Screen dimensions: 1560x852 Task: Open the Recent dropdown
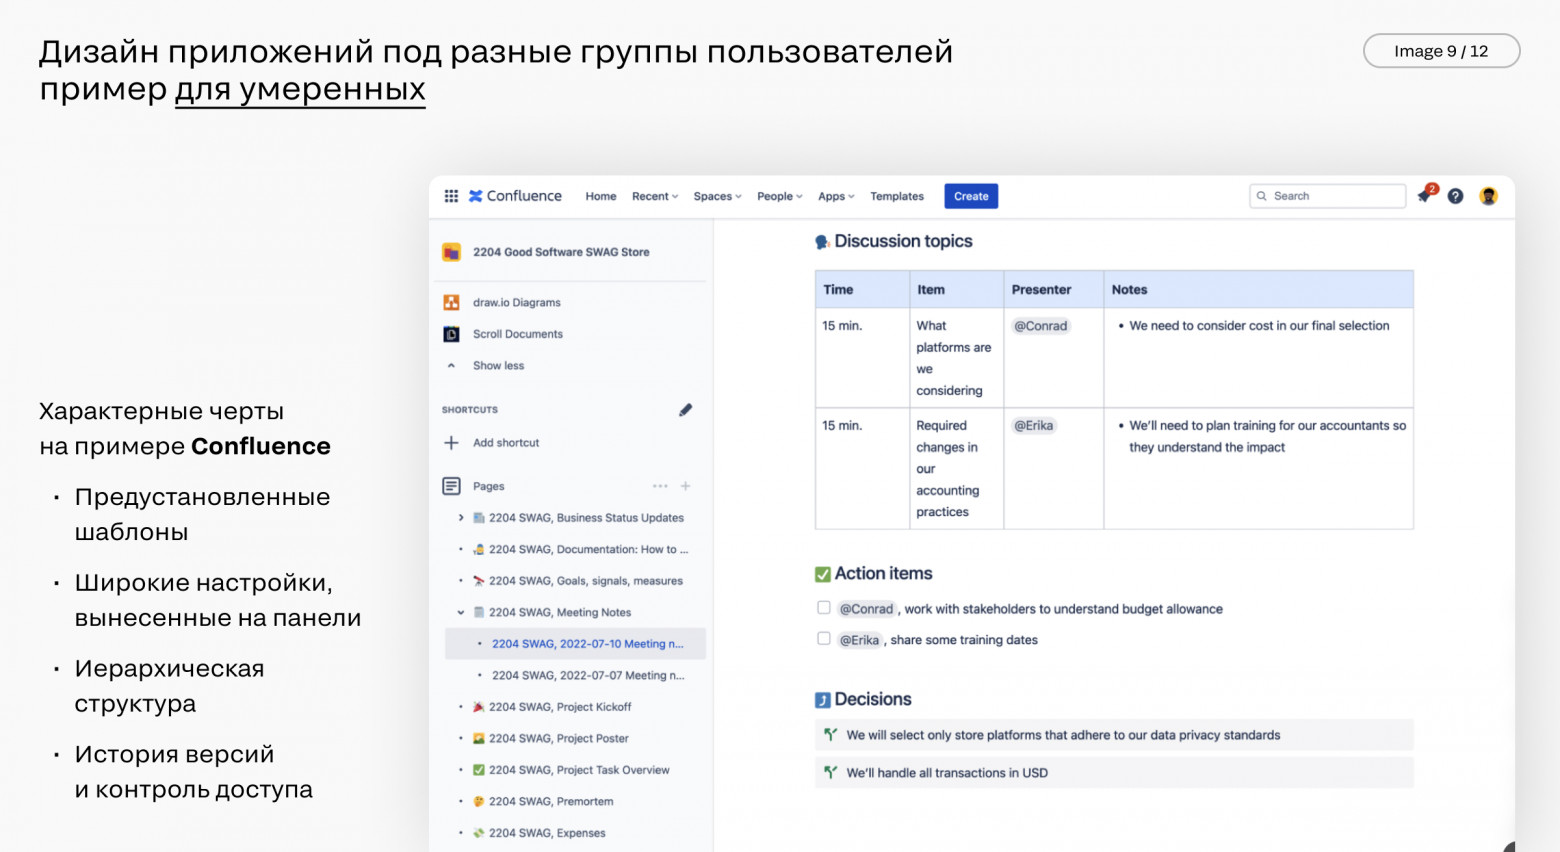pos(653,196)
